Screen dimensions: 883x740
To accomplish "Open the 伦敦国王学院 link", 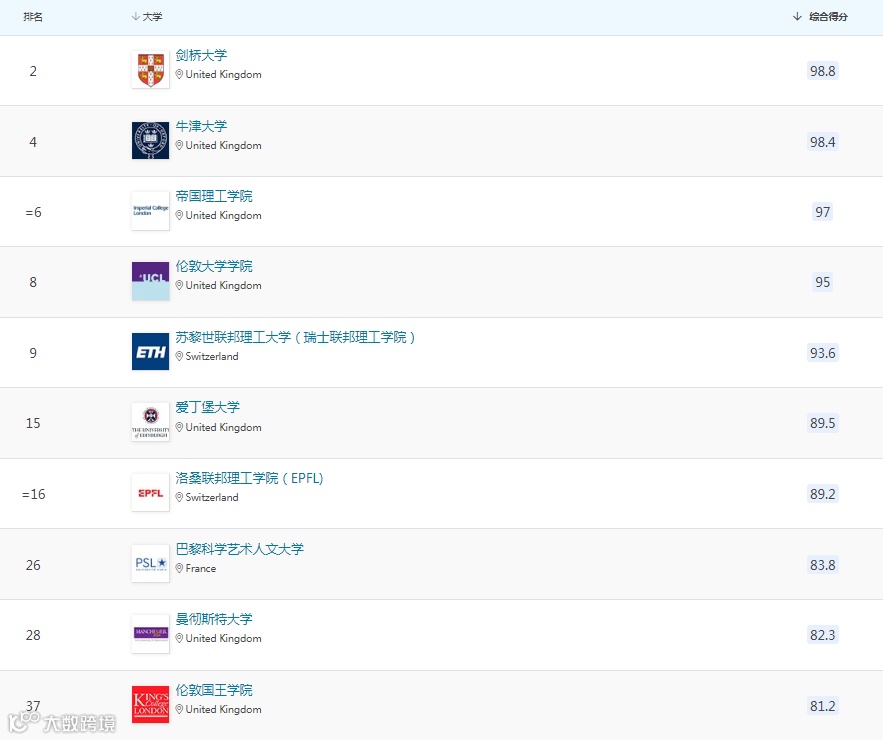I will (x=214, y=690).
